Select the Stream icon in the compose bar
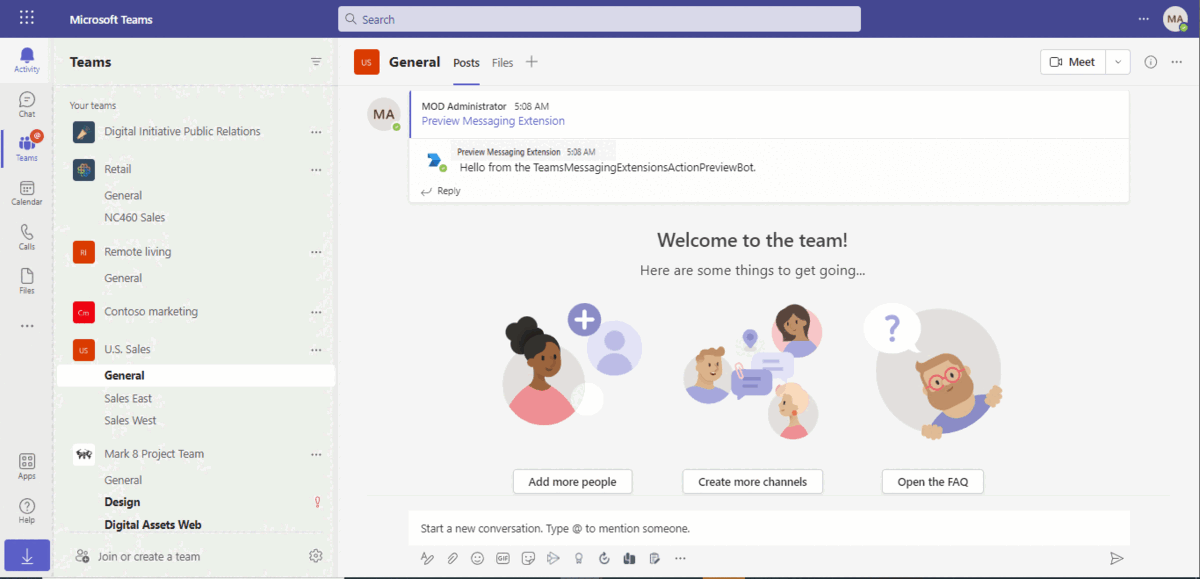1200x582 pixels. click(553, 558)
